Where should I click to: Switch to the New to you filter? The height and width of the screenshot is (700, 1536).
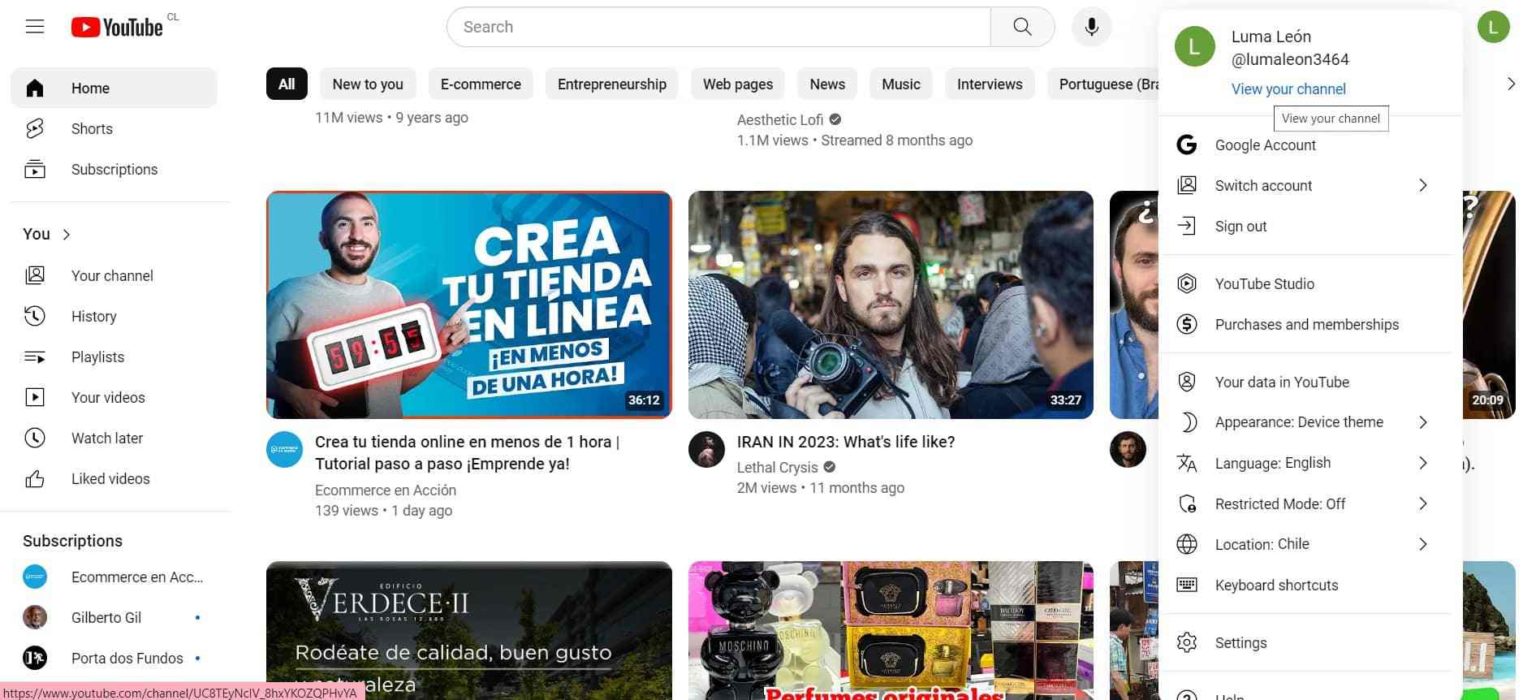(x=367, y=84)
